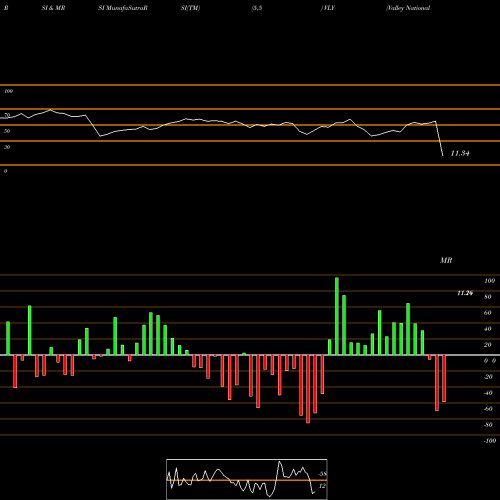The image size is (500, 500).
Task: Click the 'Valley National' title text
Action: [408, 8]
